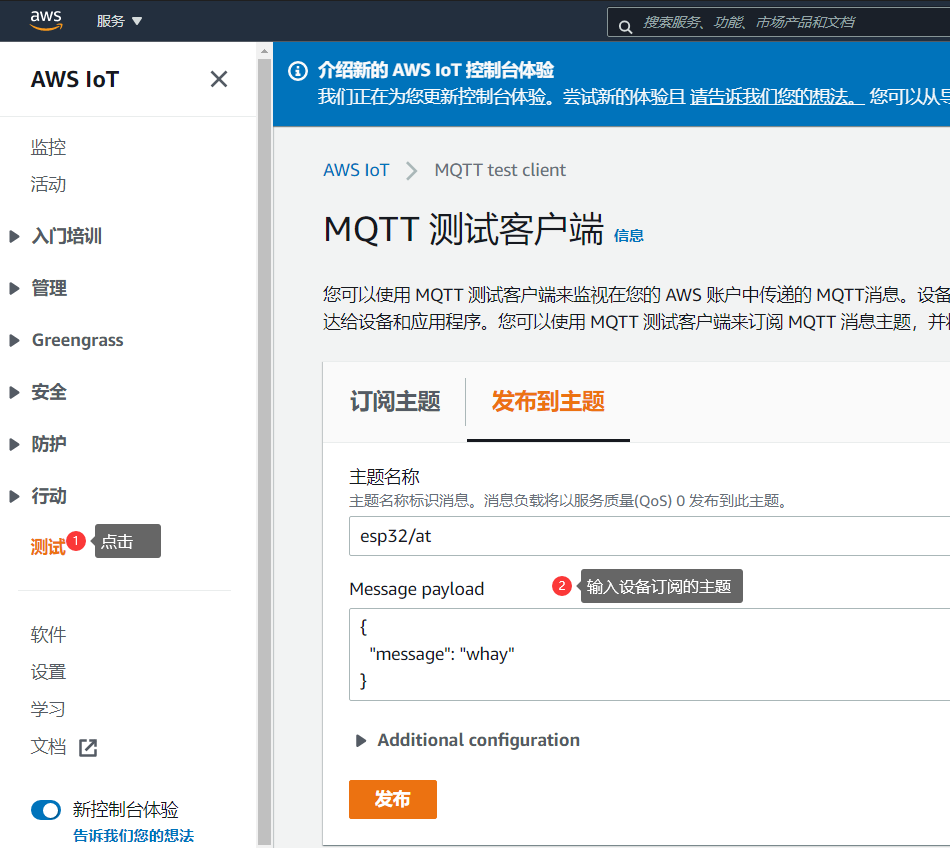Select the 发布到主题 tab
Screen dimensions: 950x848
548,399
